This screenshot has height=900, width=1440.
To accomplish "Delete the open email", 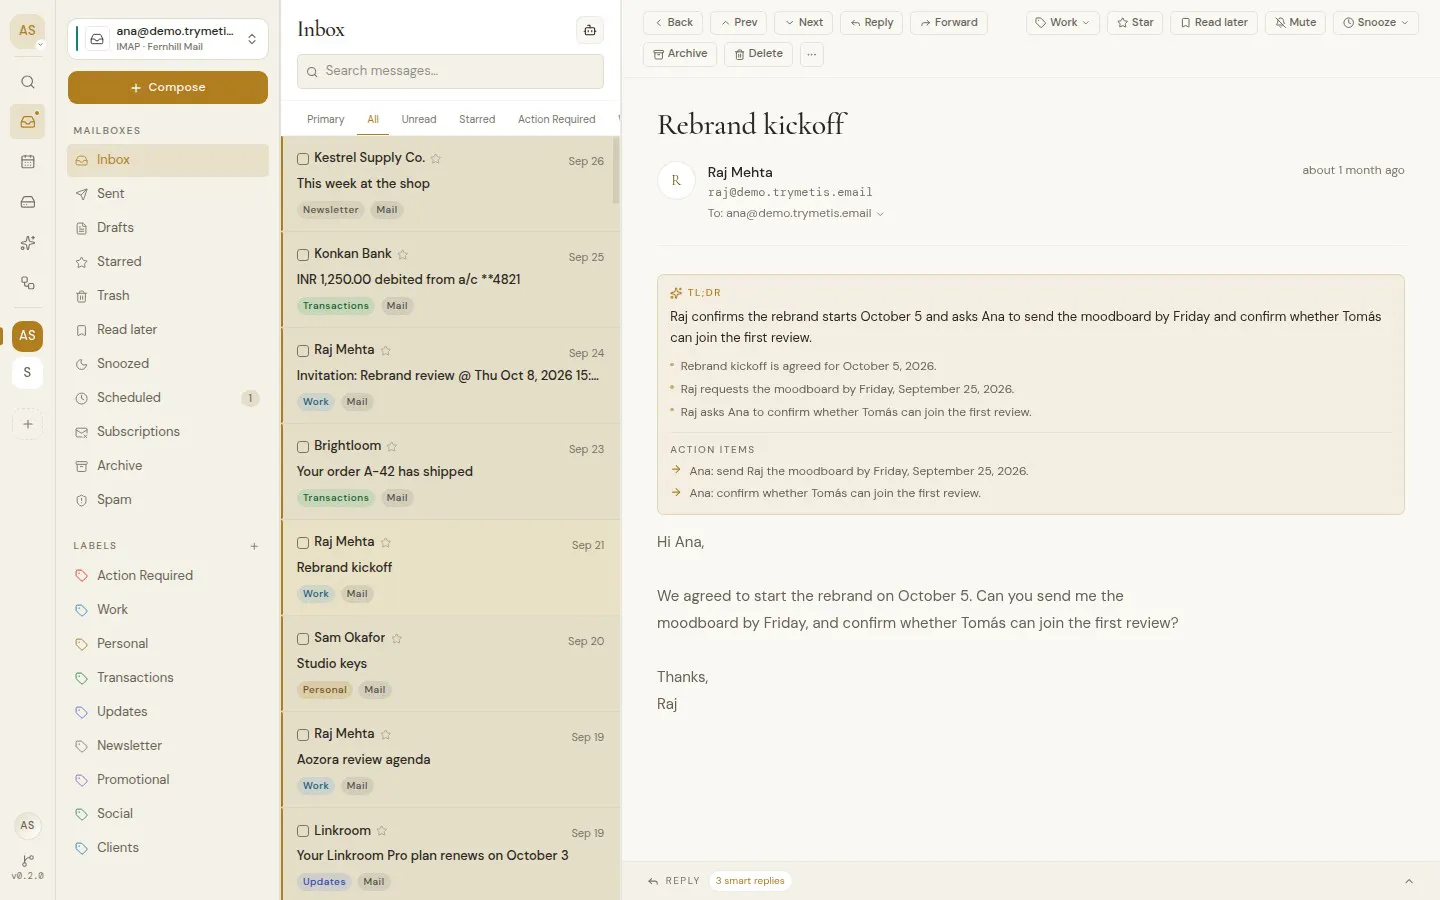I will (x=759, y=54).
